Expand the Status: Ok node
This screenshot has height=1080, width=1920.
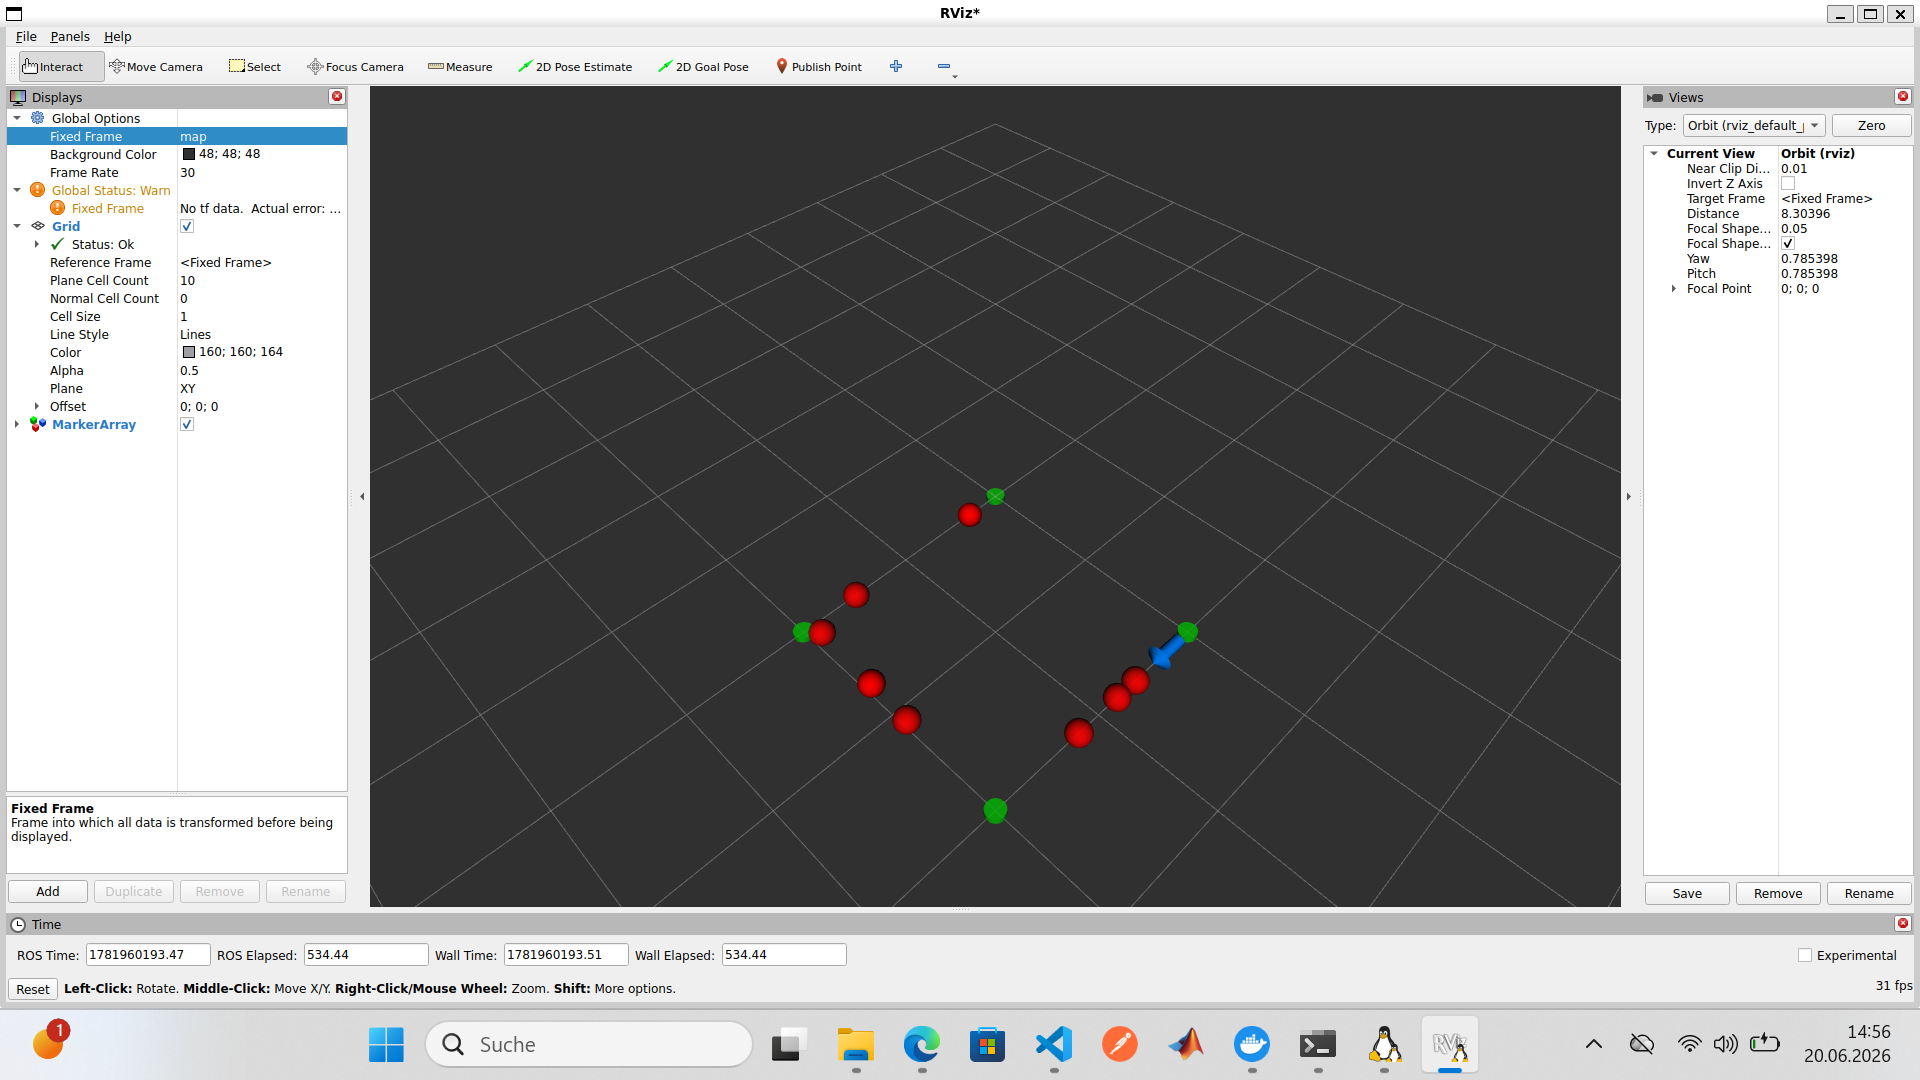click(37, 244)
